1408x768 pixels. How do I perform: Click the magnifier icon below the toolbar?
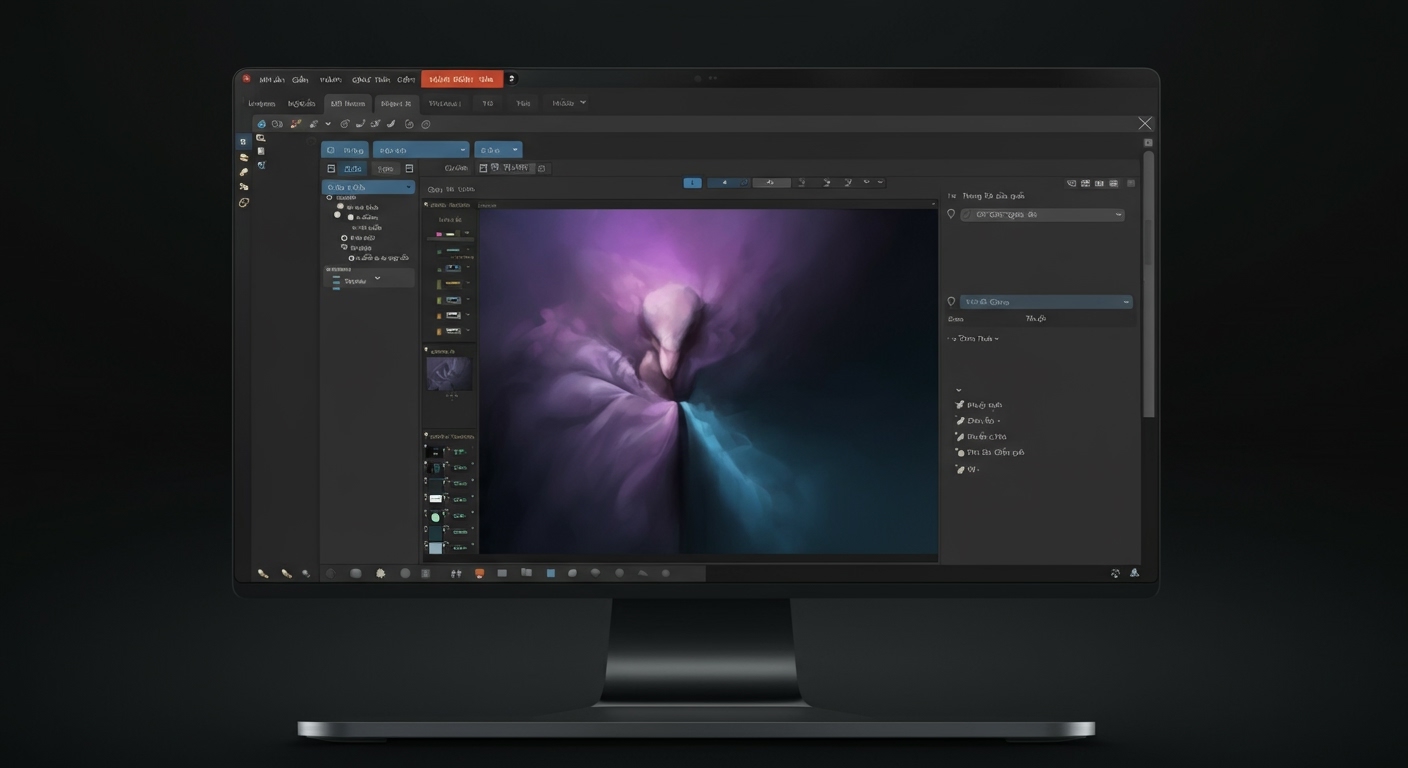[x=261, y=138]
